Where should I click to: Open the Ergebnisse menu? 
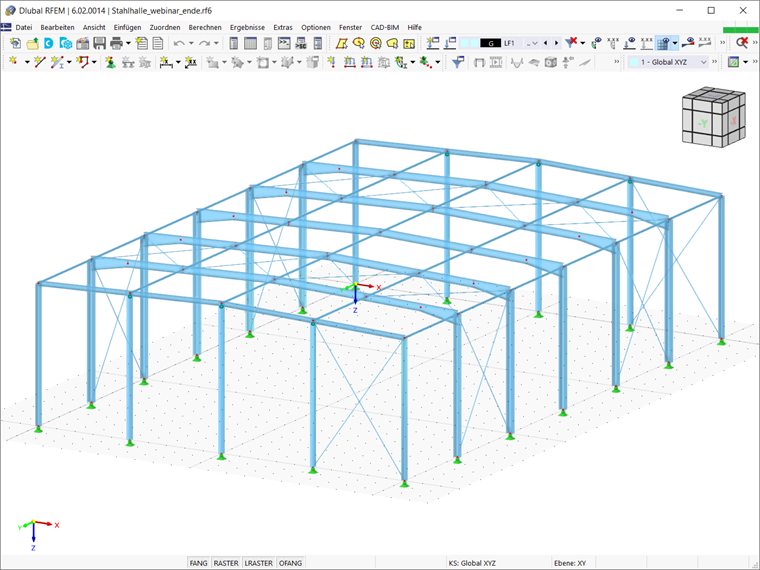pyautogui.click(x=247, y=28)
